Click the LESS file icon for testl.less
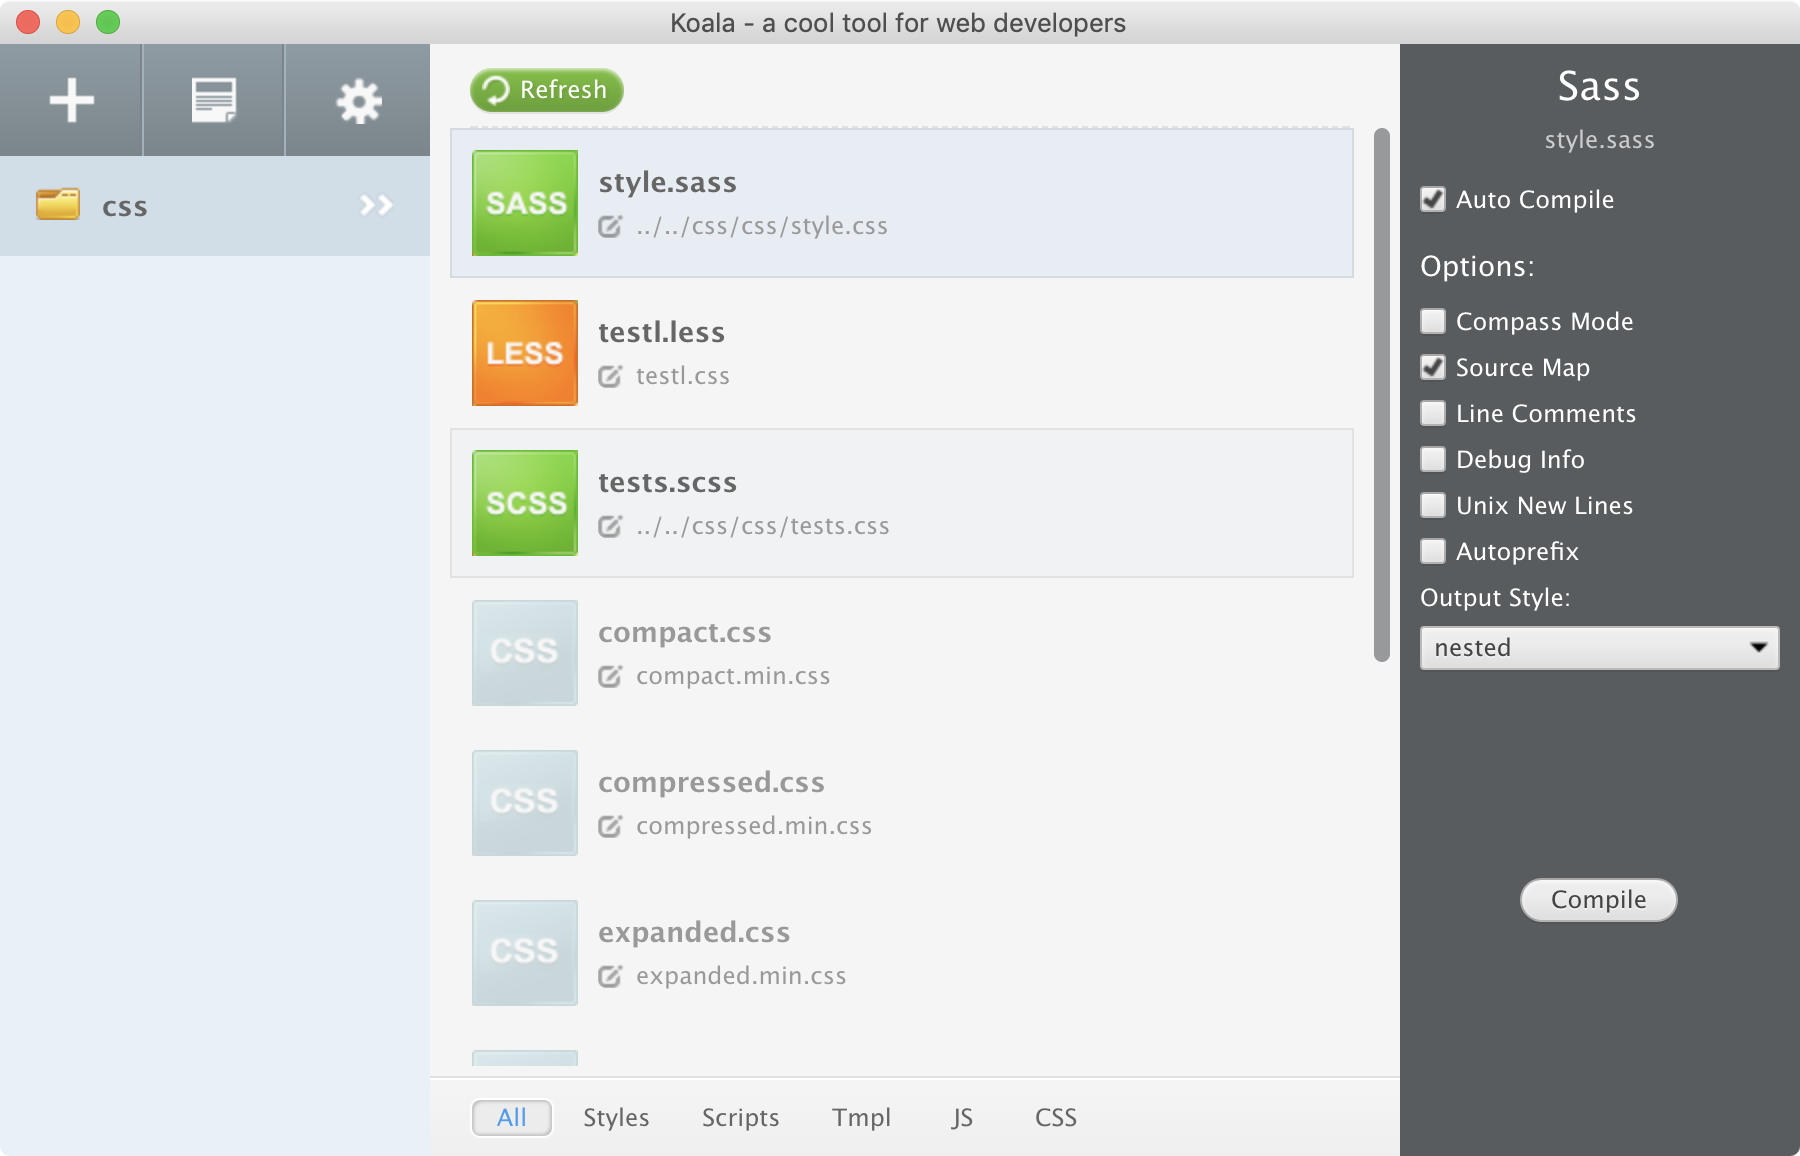This screenshot has width=1800, height=1156. [x=525, y=353]
